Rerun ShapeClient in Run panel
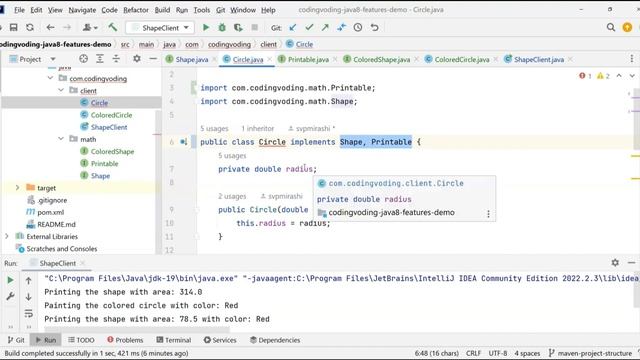The width and height of the screenshot is (640, 360). pyautogui.click(x=10, y=280)
